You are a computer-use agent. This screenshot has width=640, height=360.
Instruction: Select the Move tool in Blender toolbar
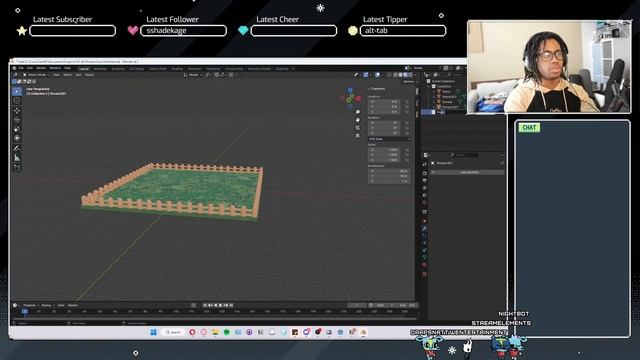coord(17,111)
